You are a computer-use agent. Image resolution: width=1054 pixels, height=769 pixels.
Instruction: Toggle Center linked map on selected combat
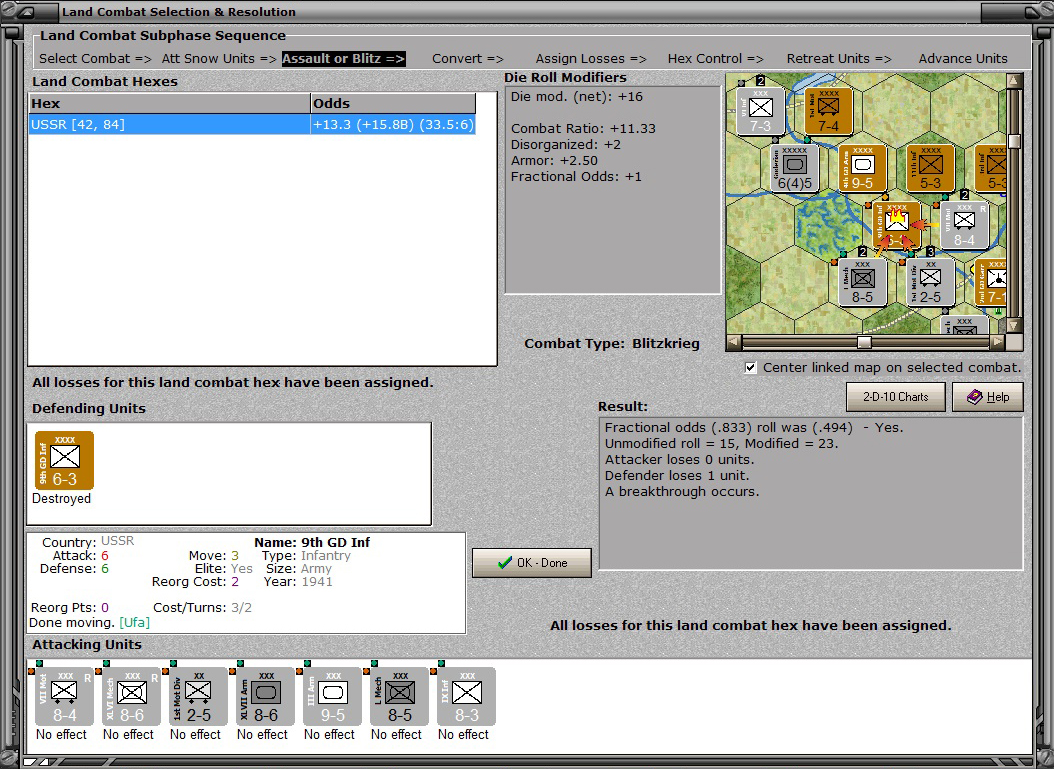tap(751, 368)
